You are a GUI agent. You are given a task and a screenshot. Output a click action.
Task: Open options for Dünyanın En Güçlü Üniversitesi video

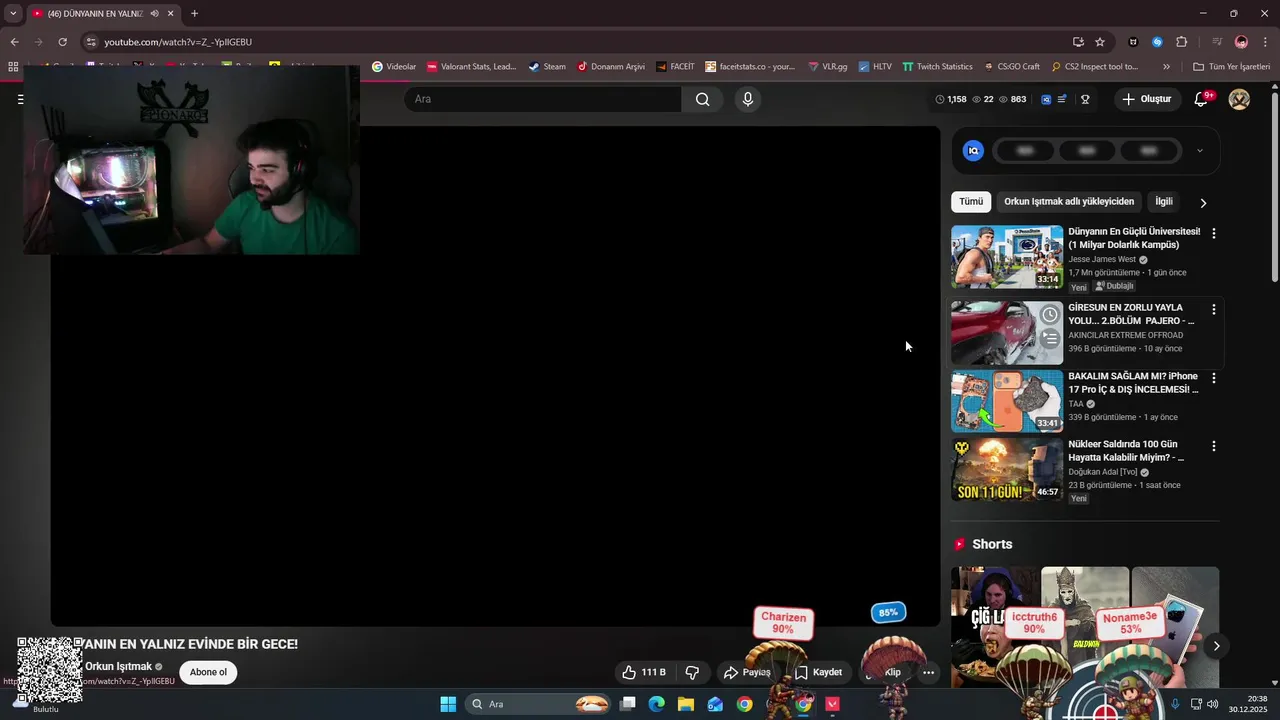click(x=1214, y=233)
